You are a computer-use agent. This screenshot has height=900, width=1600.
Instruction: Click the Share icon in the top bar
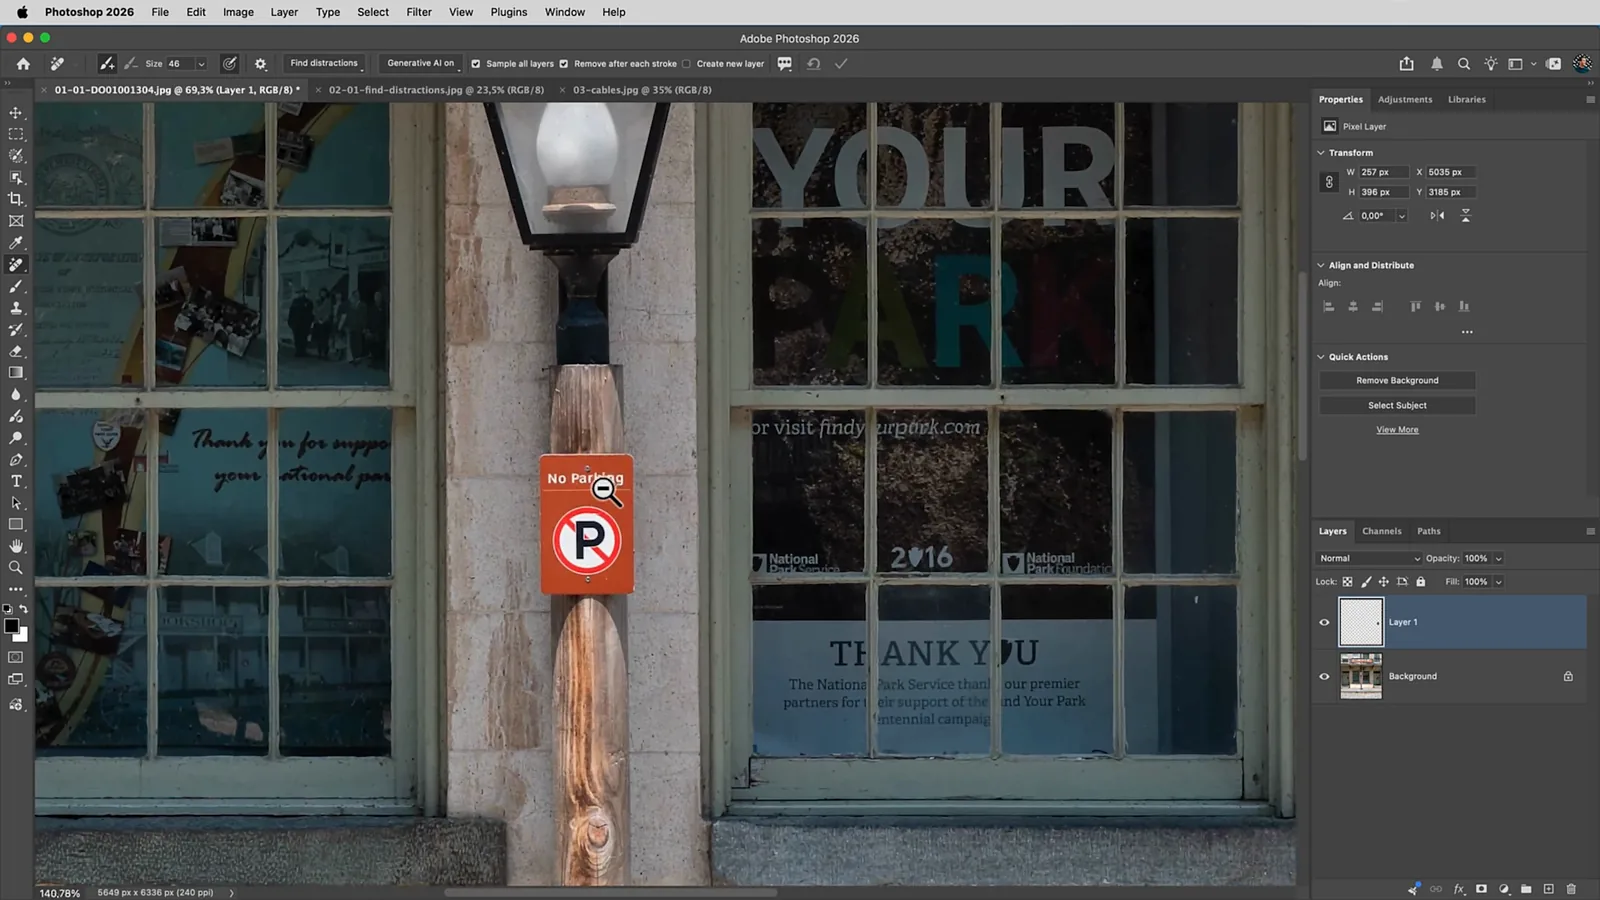point(1407,63)
